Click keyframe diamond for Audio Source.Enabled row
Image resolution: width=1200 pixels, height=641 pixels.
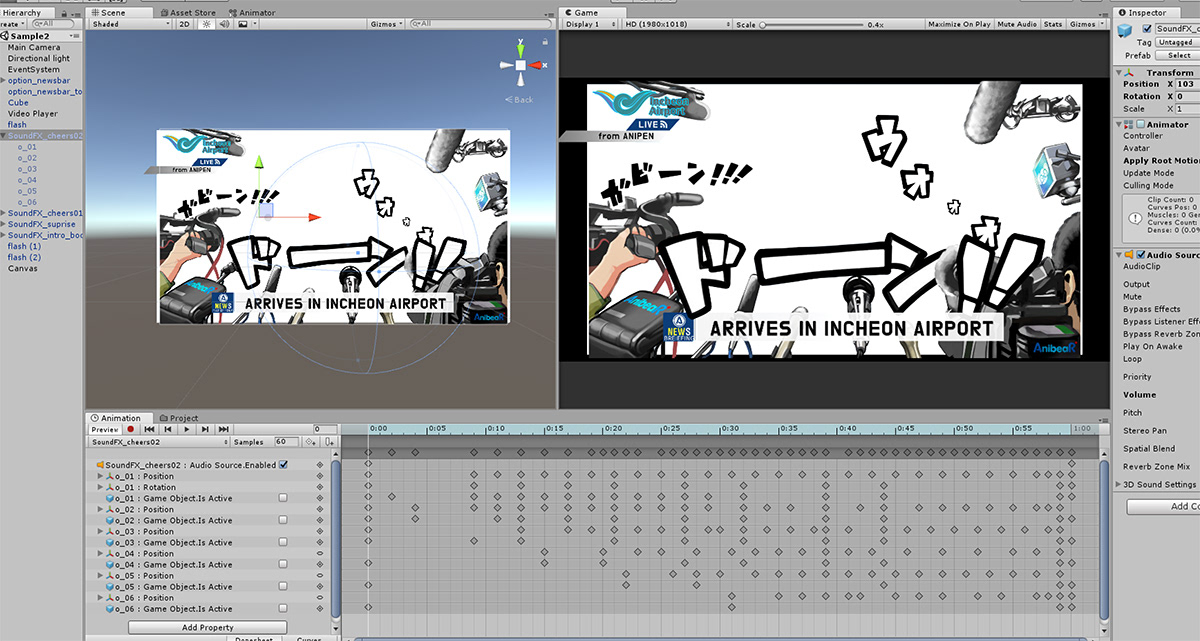[x=319, y=465]
